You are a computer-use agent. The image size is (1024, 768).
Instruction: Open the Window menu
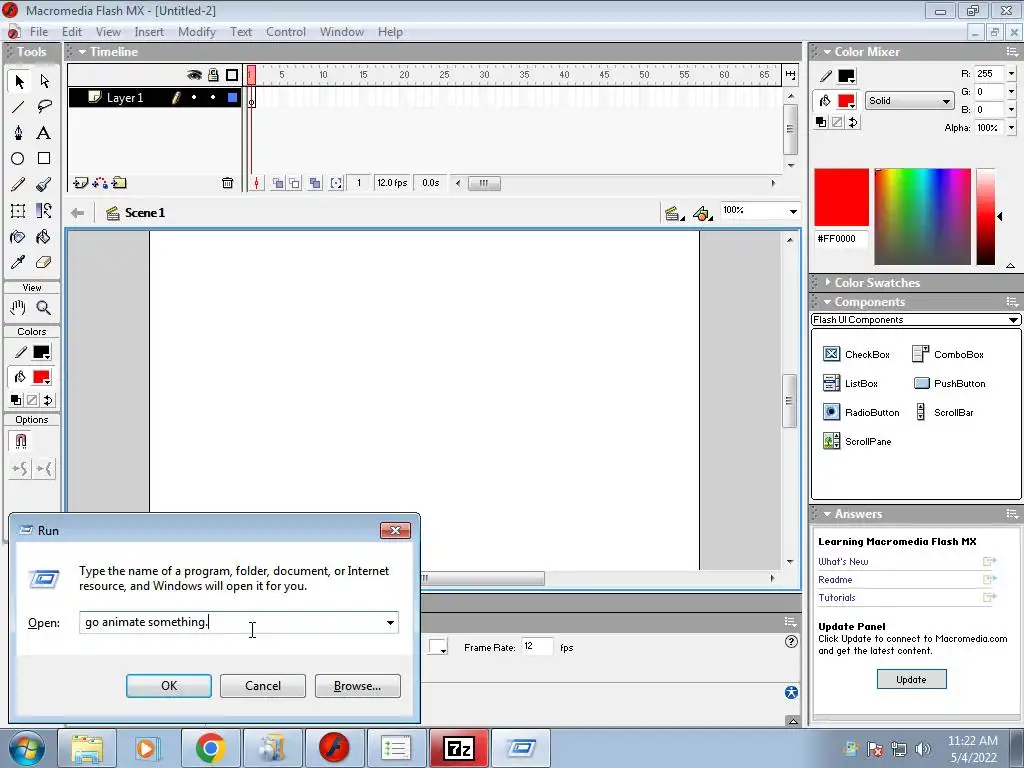[x=342, y=32]
